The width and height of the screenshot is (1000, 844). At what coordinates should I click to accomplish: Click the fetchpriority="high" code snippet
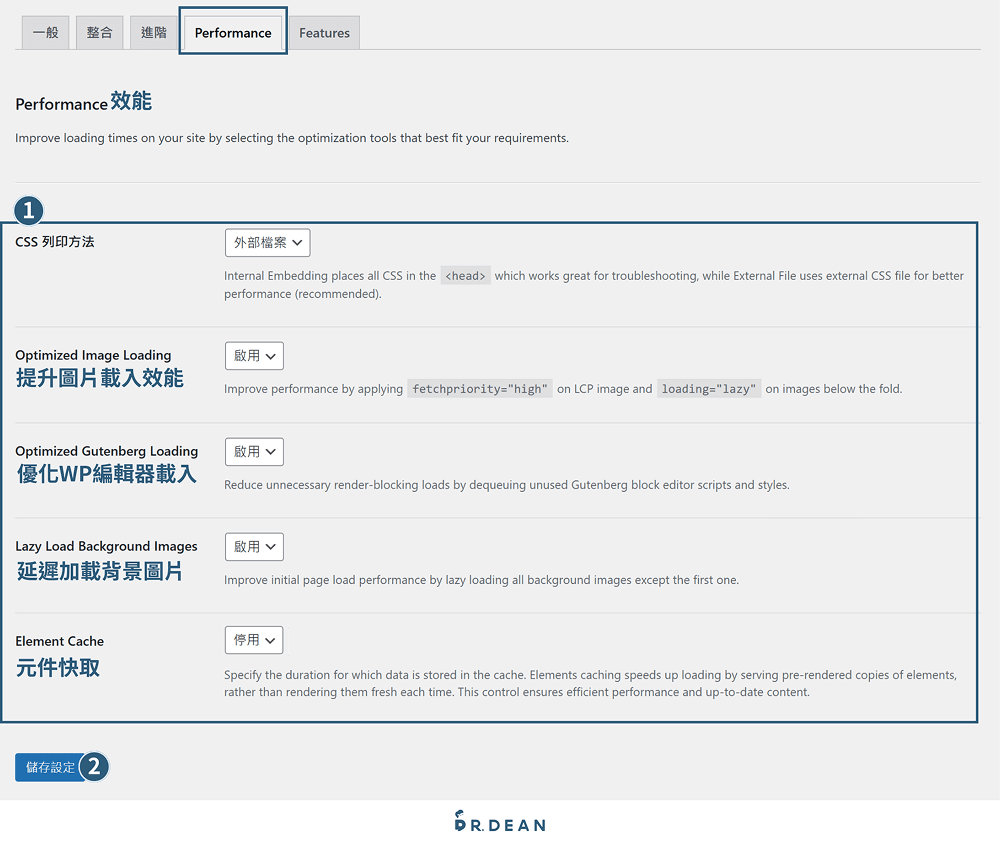pyautogui.click(x=479, y=389)
